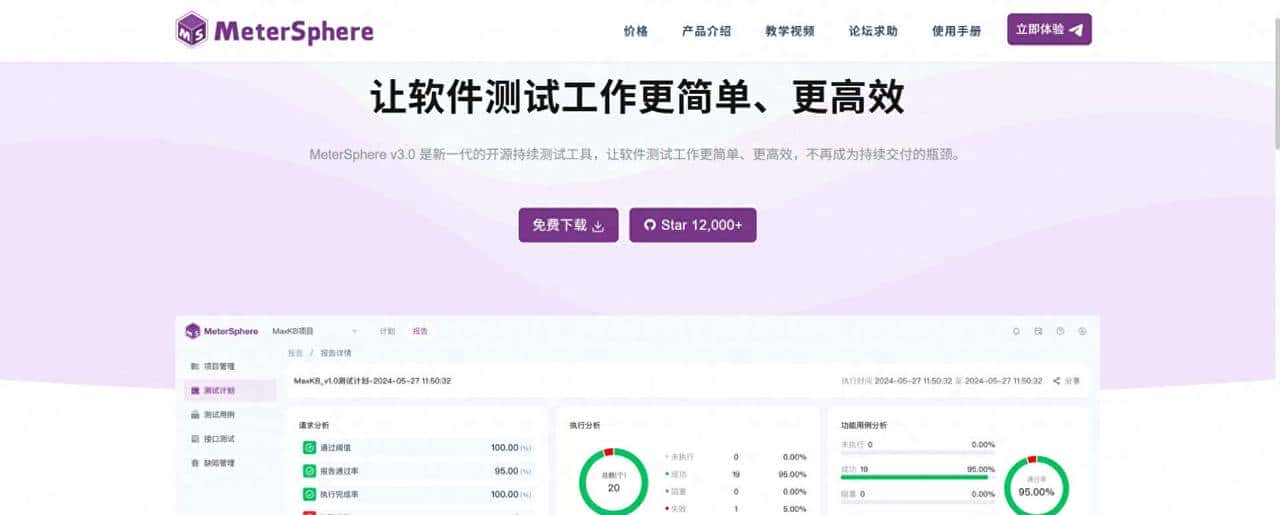Open 论坛求助 in the top navigation
Image resolution: width=1280 pixels, height=515 pixels.
tap(873, 31)
